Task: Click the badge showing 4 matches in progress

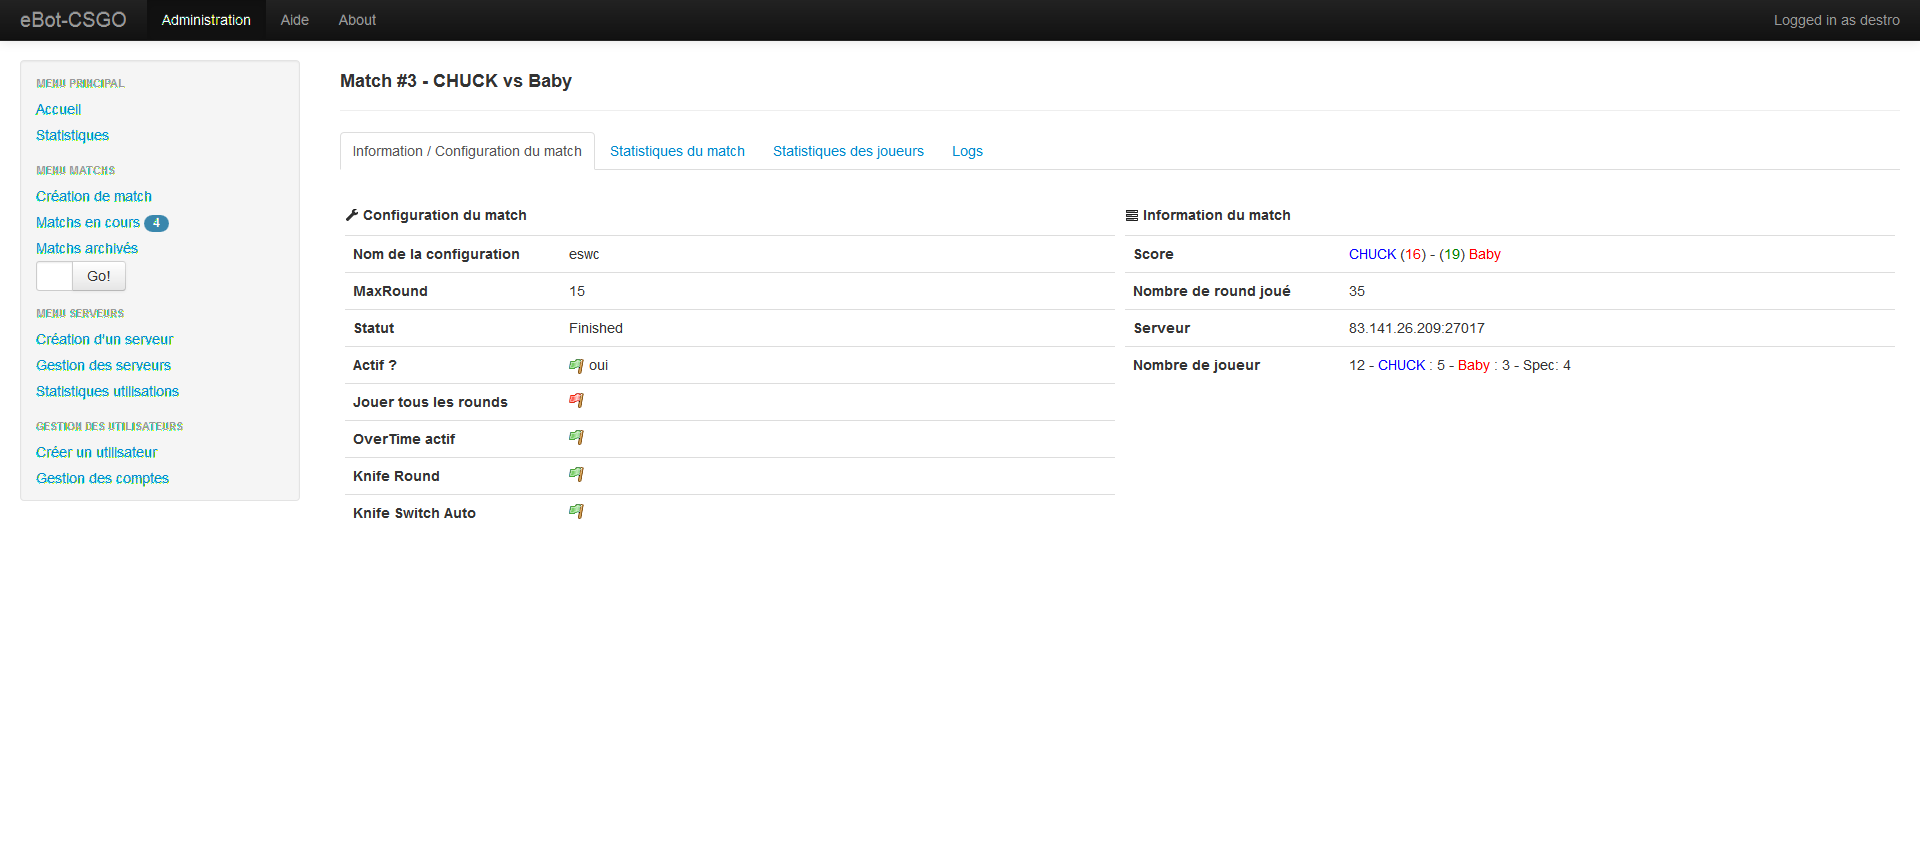Action: (x=156, y=223)
